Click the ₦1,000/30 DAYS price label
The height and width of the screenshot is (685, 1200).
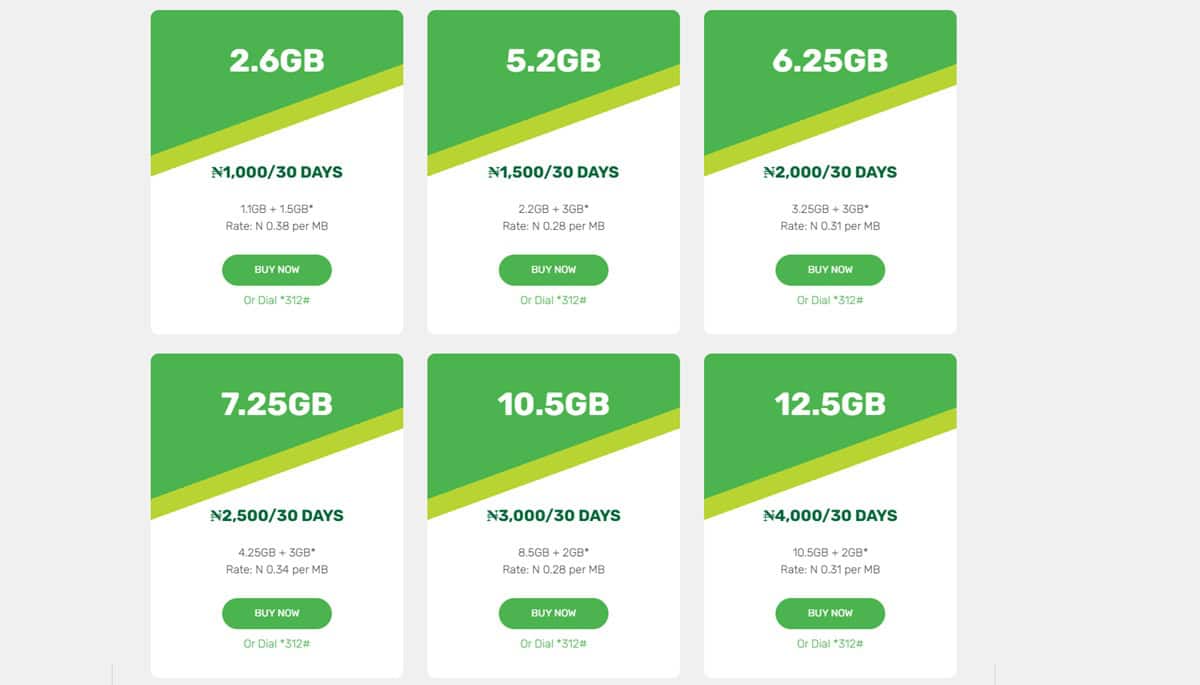276,172
